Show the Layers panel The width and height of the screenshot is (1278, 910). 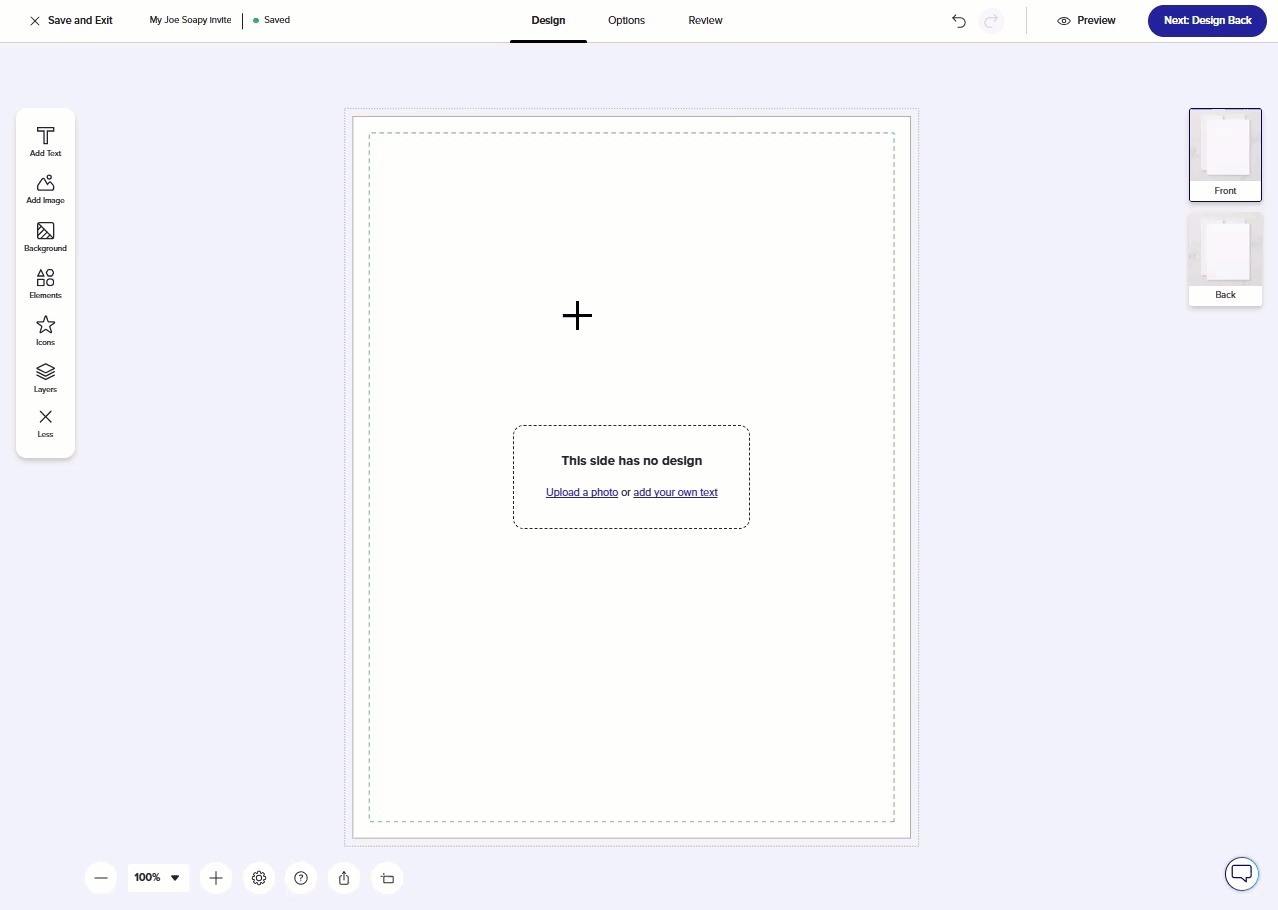[x=45, y=377]
